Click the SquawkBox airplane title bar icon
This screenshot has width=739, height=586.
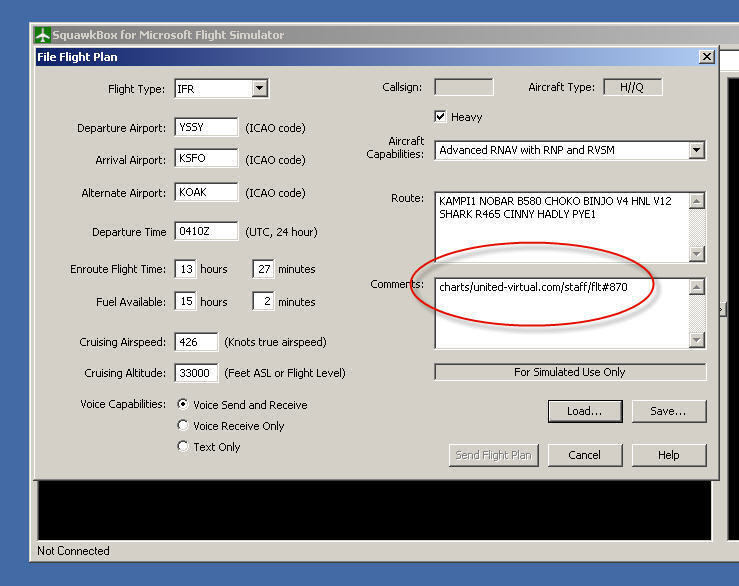tap(43, 35)
